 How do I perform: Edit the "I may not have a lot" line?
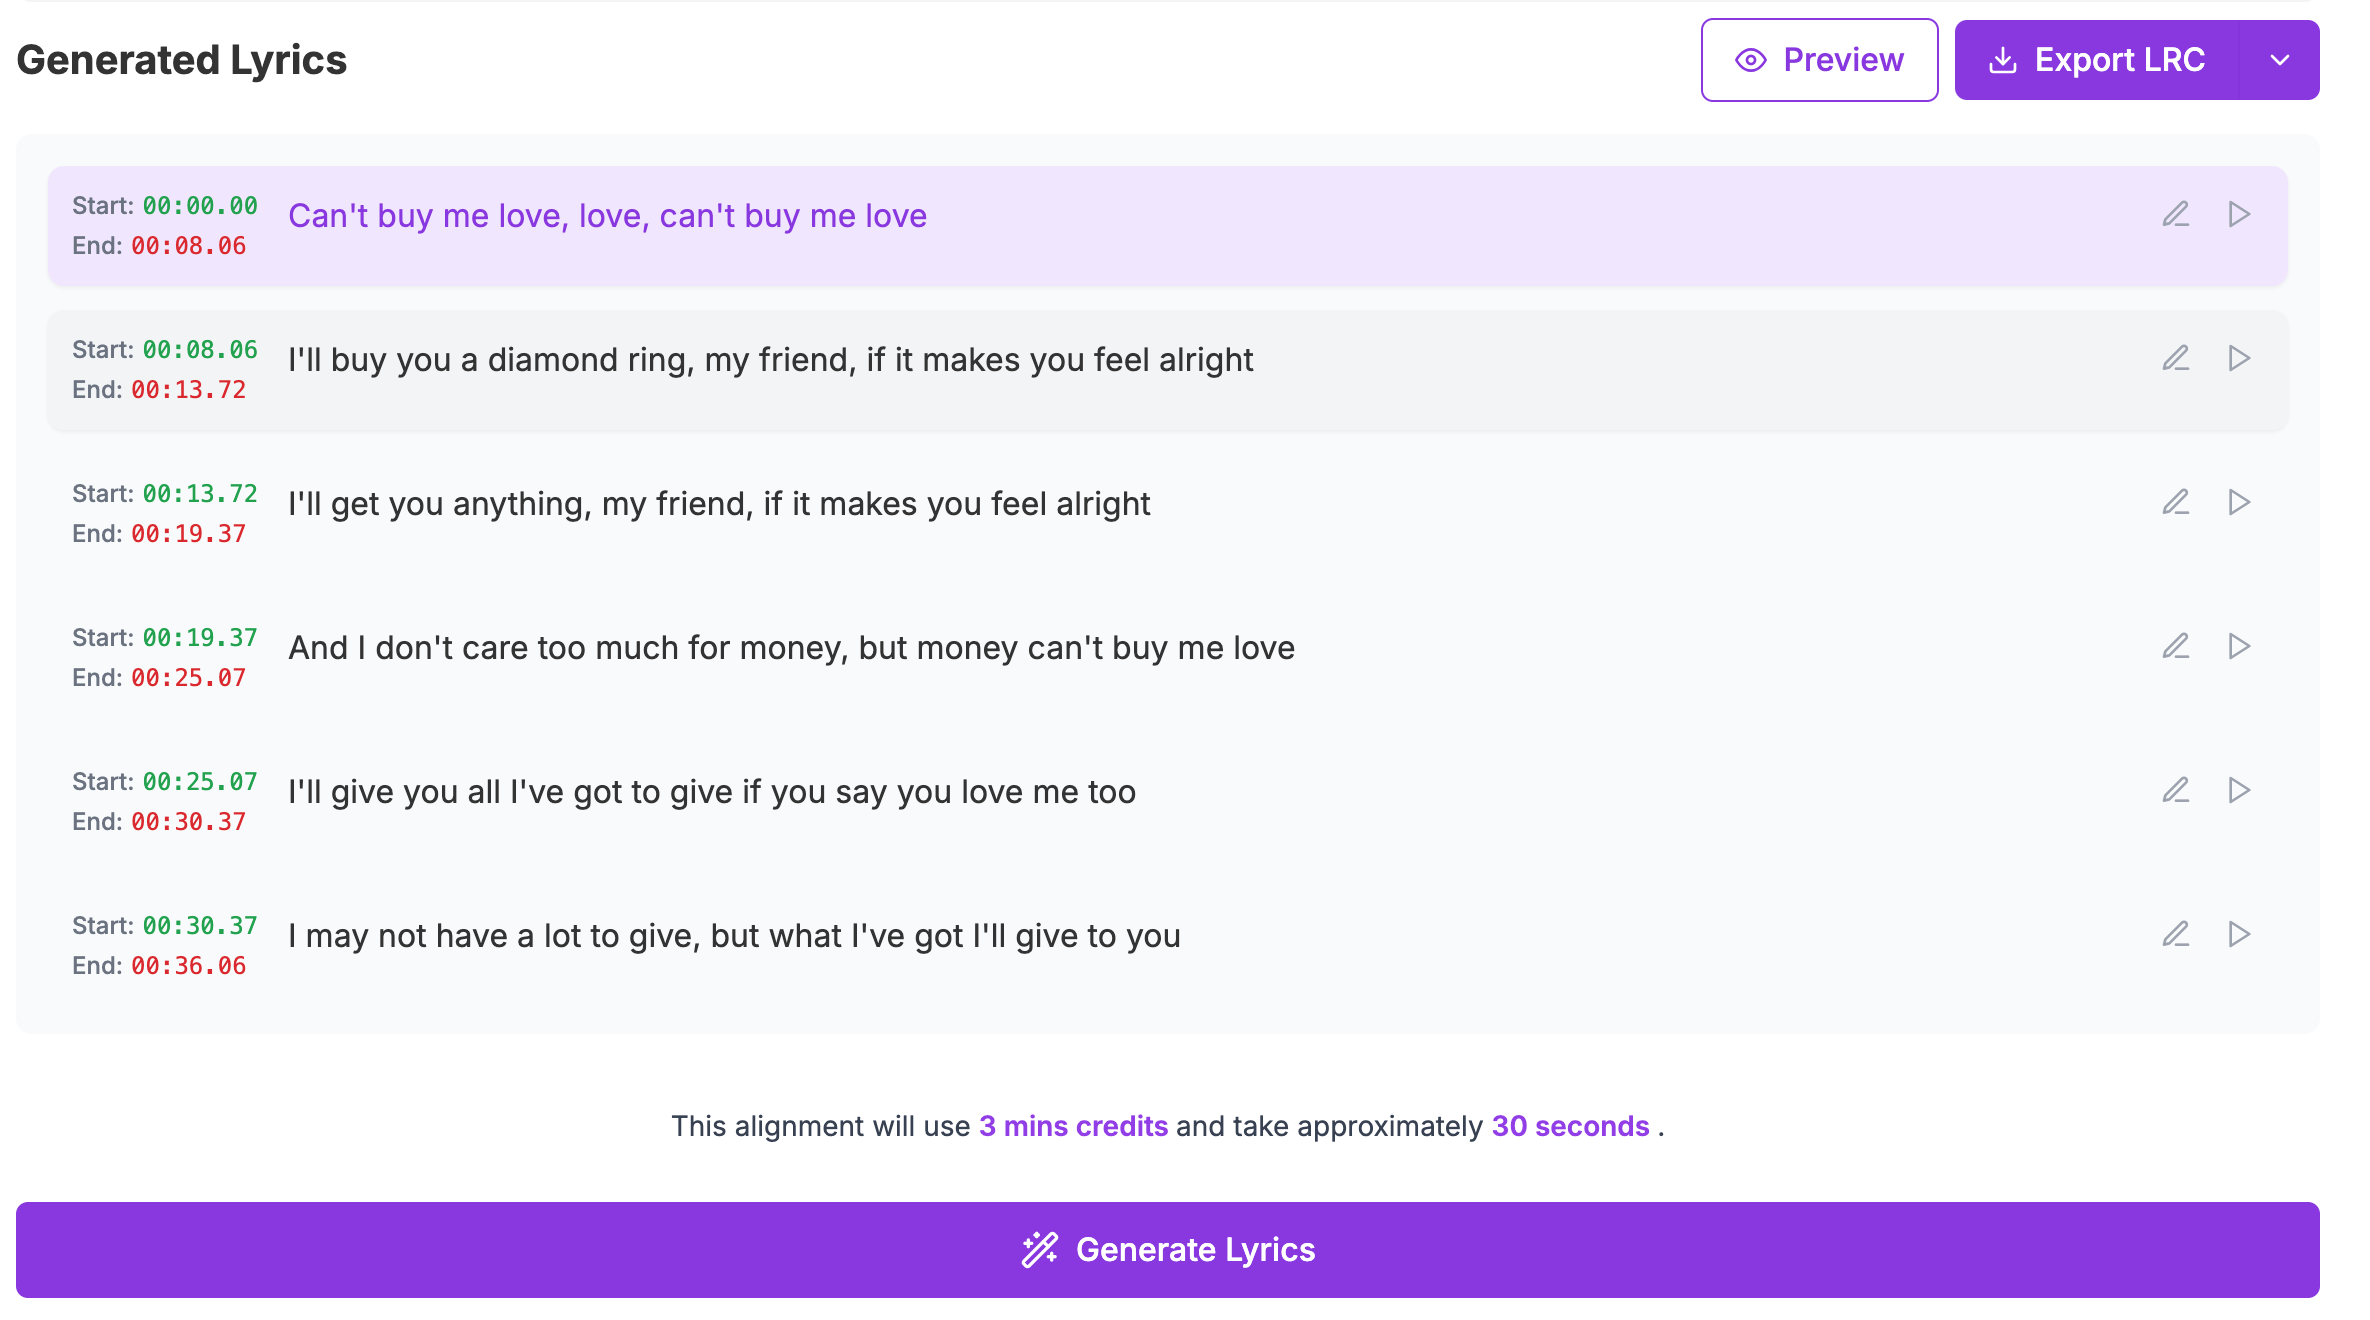[x=2176, y=934]
